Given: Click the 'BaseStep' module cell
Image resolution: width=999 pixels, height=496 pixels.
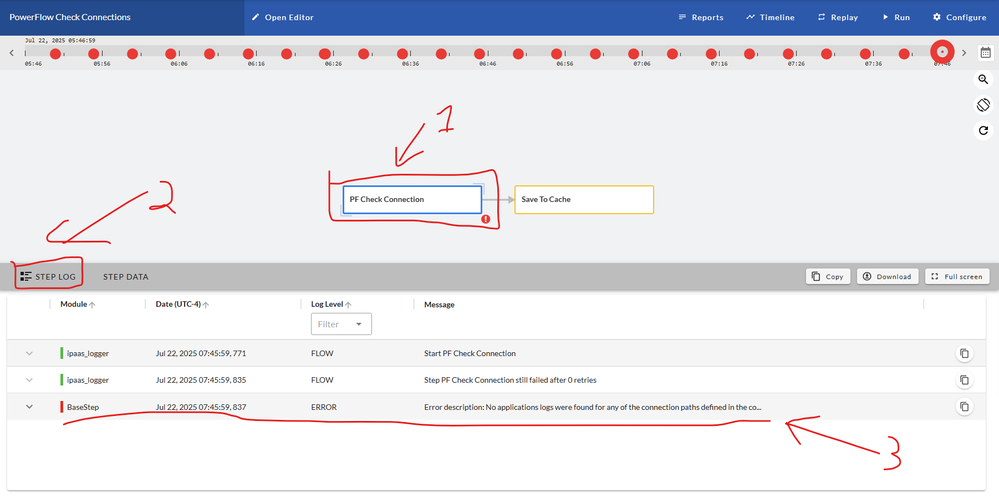Looking at the screenshot, I should tap(83, 407).
